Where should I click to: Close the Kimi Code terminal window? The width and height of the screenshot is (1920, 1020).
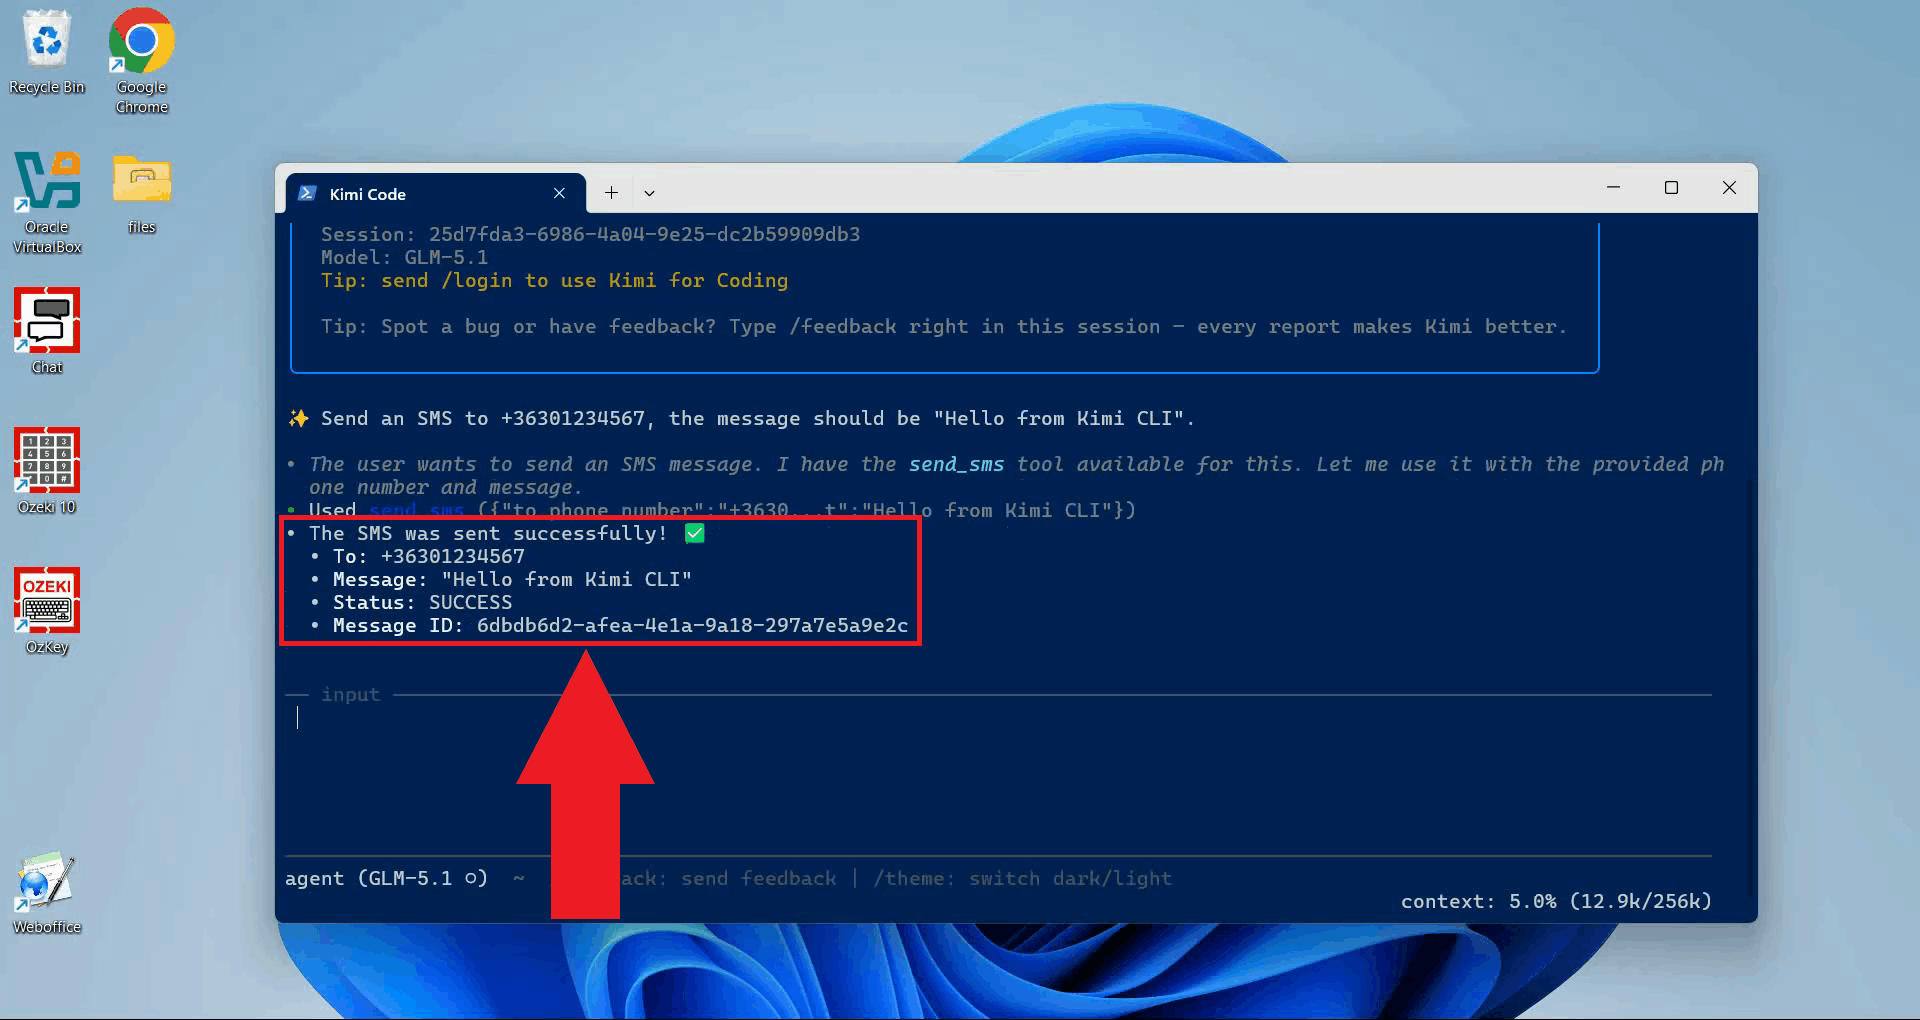click(x=1729, y=187)
